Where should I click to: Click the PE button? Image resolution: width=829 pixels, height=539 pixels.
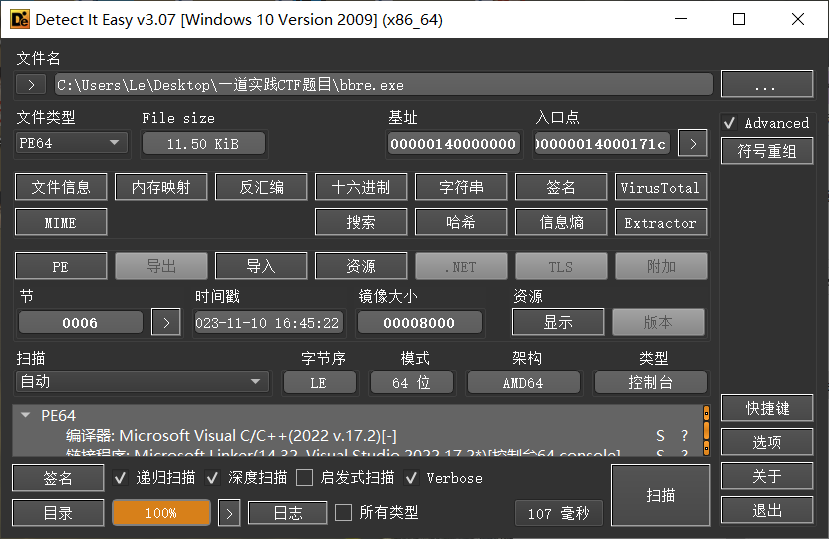coord(61,266)
